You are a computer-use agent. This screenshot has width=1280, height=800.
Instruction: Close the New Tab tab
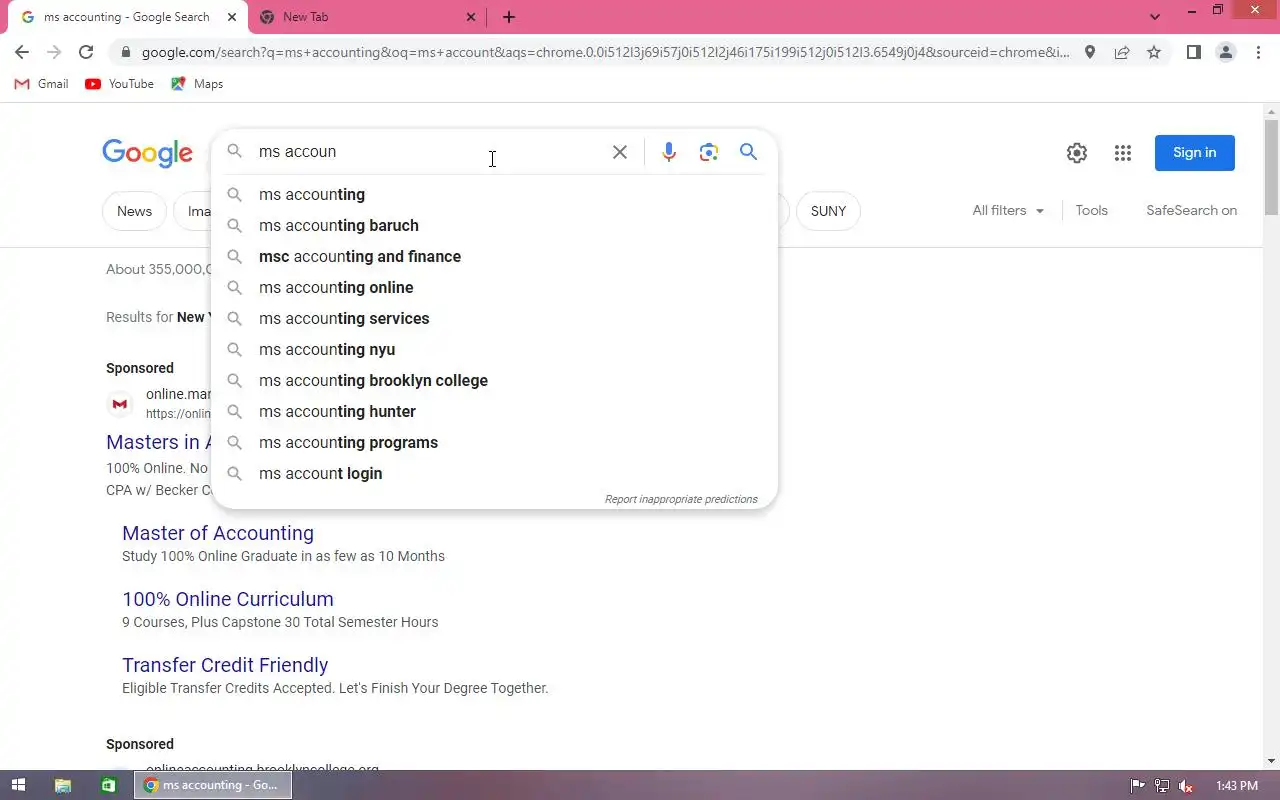tap(472, 17)
